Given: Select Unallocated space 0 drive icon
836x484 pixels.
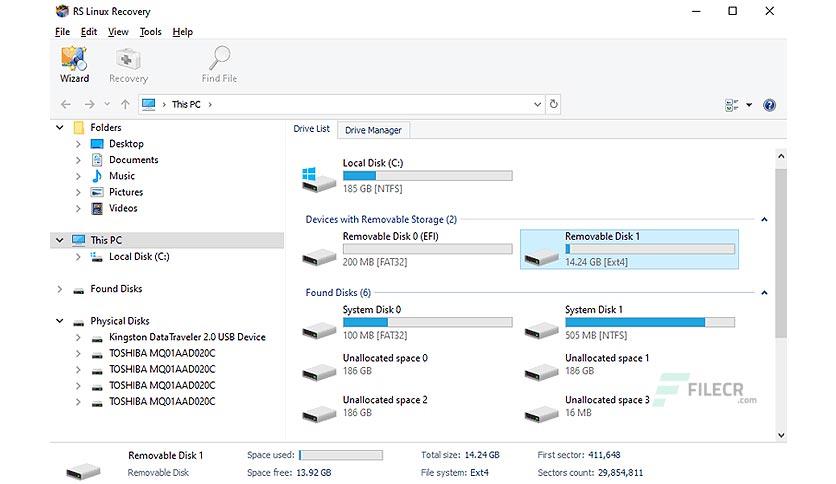Looking at the screenshot, I should click(x=319, y=372).
